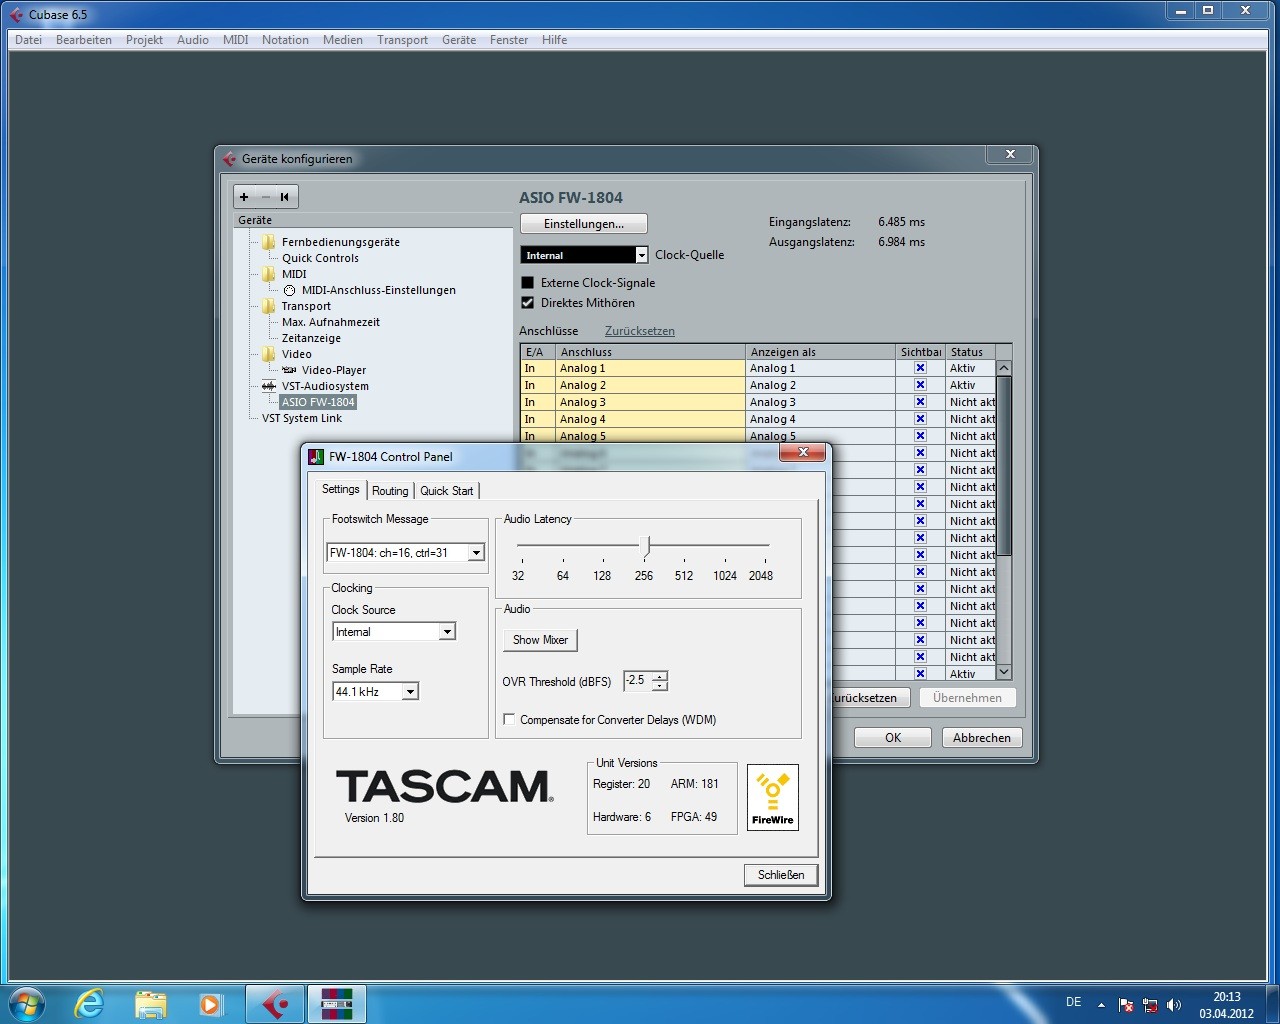Open Windows Media Player from the taskbar

click(x=211, y=1003)
